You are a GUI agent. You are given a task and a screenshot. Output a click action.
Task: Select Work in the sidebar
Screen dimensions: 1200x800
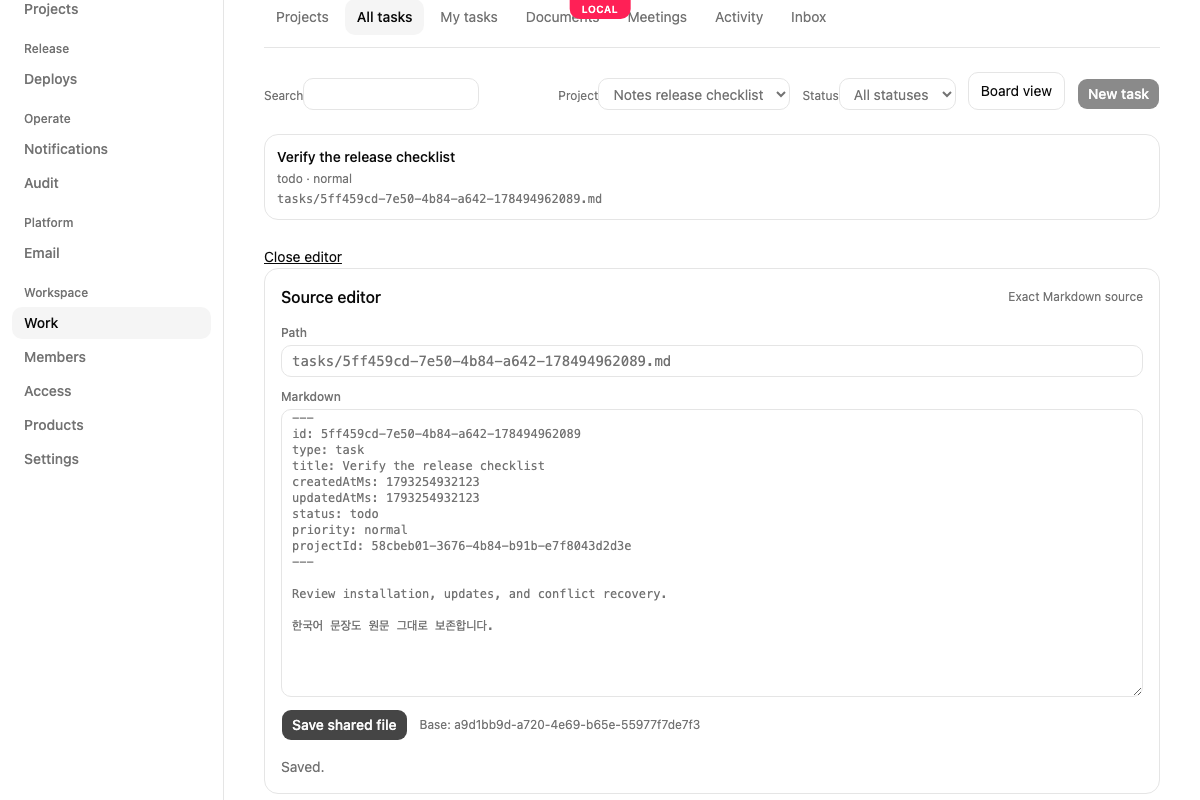point(111,323)
